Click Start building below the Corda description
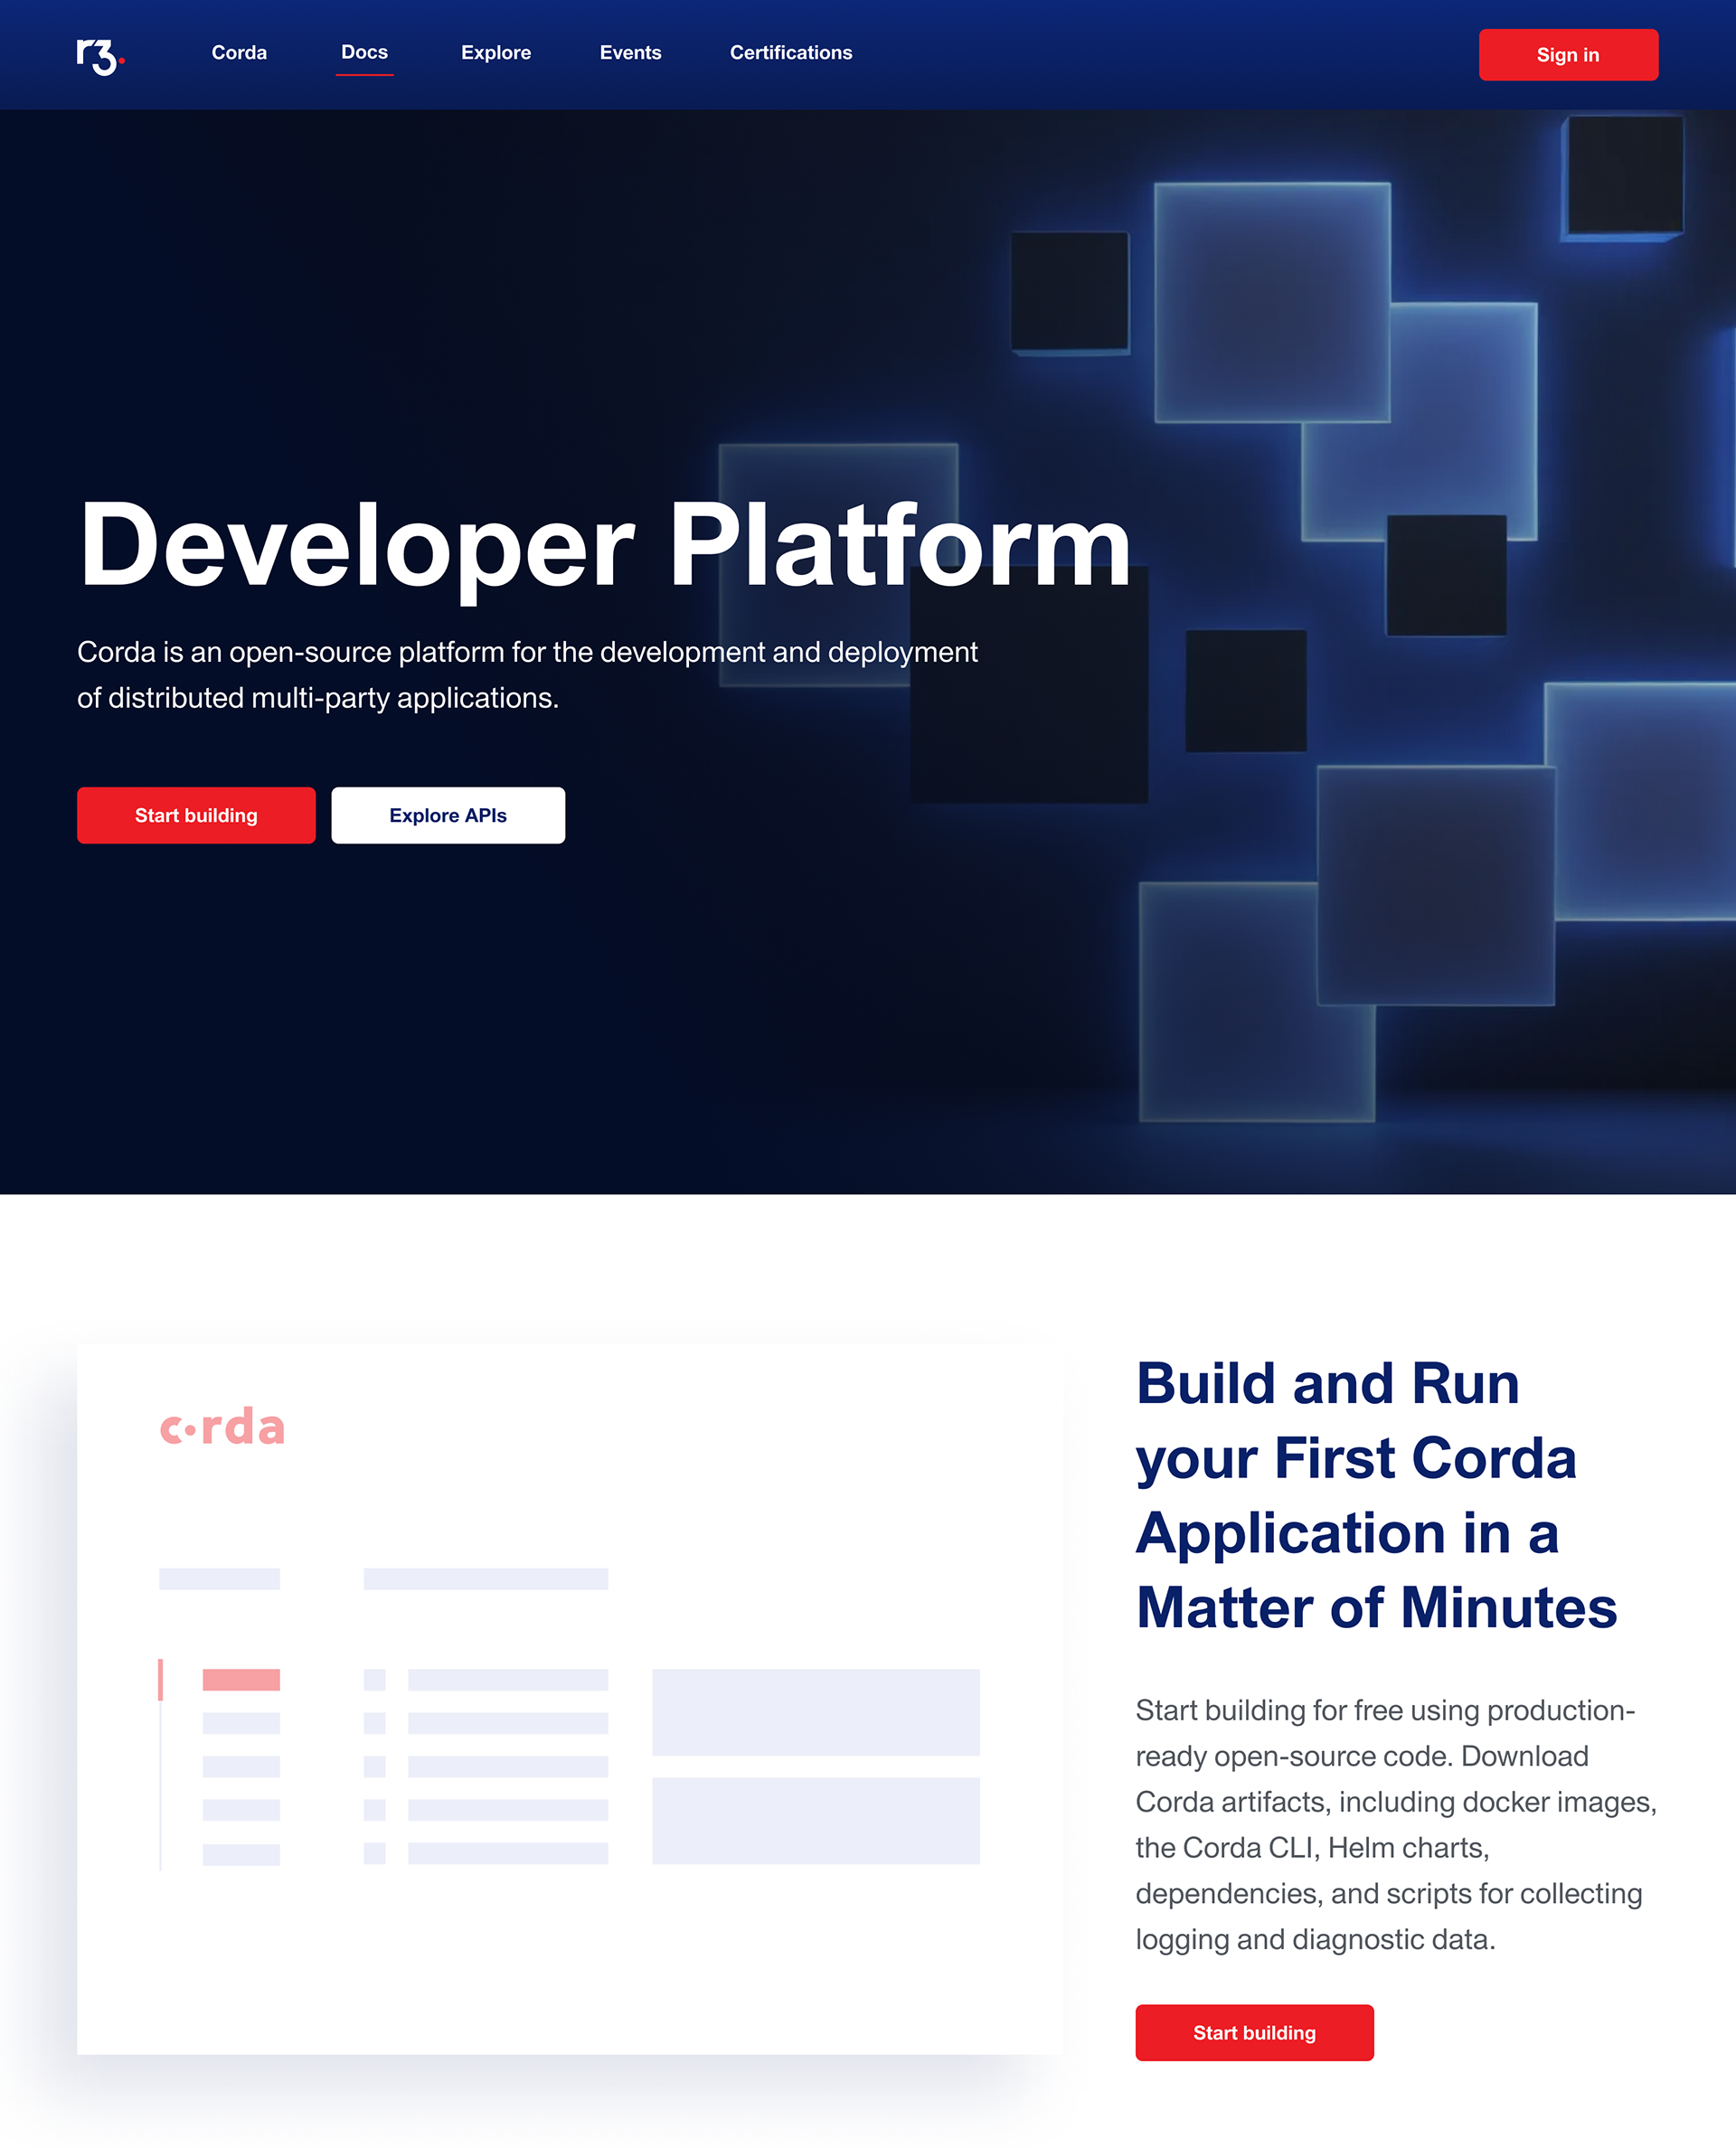The image size is (1736, 2148). point(1254,2033)
